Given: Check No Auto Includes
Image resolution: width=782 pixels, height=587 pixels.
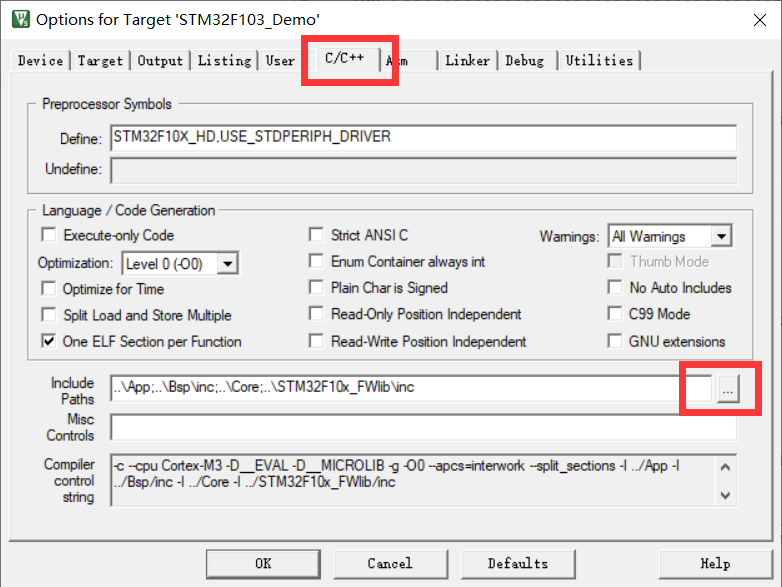Looking at the screenshot, I should [x=615, y=287].
